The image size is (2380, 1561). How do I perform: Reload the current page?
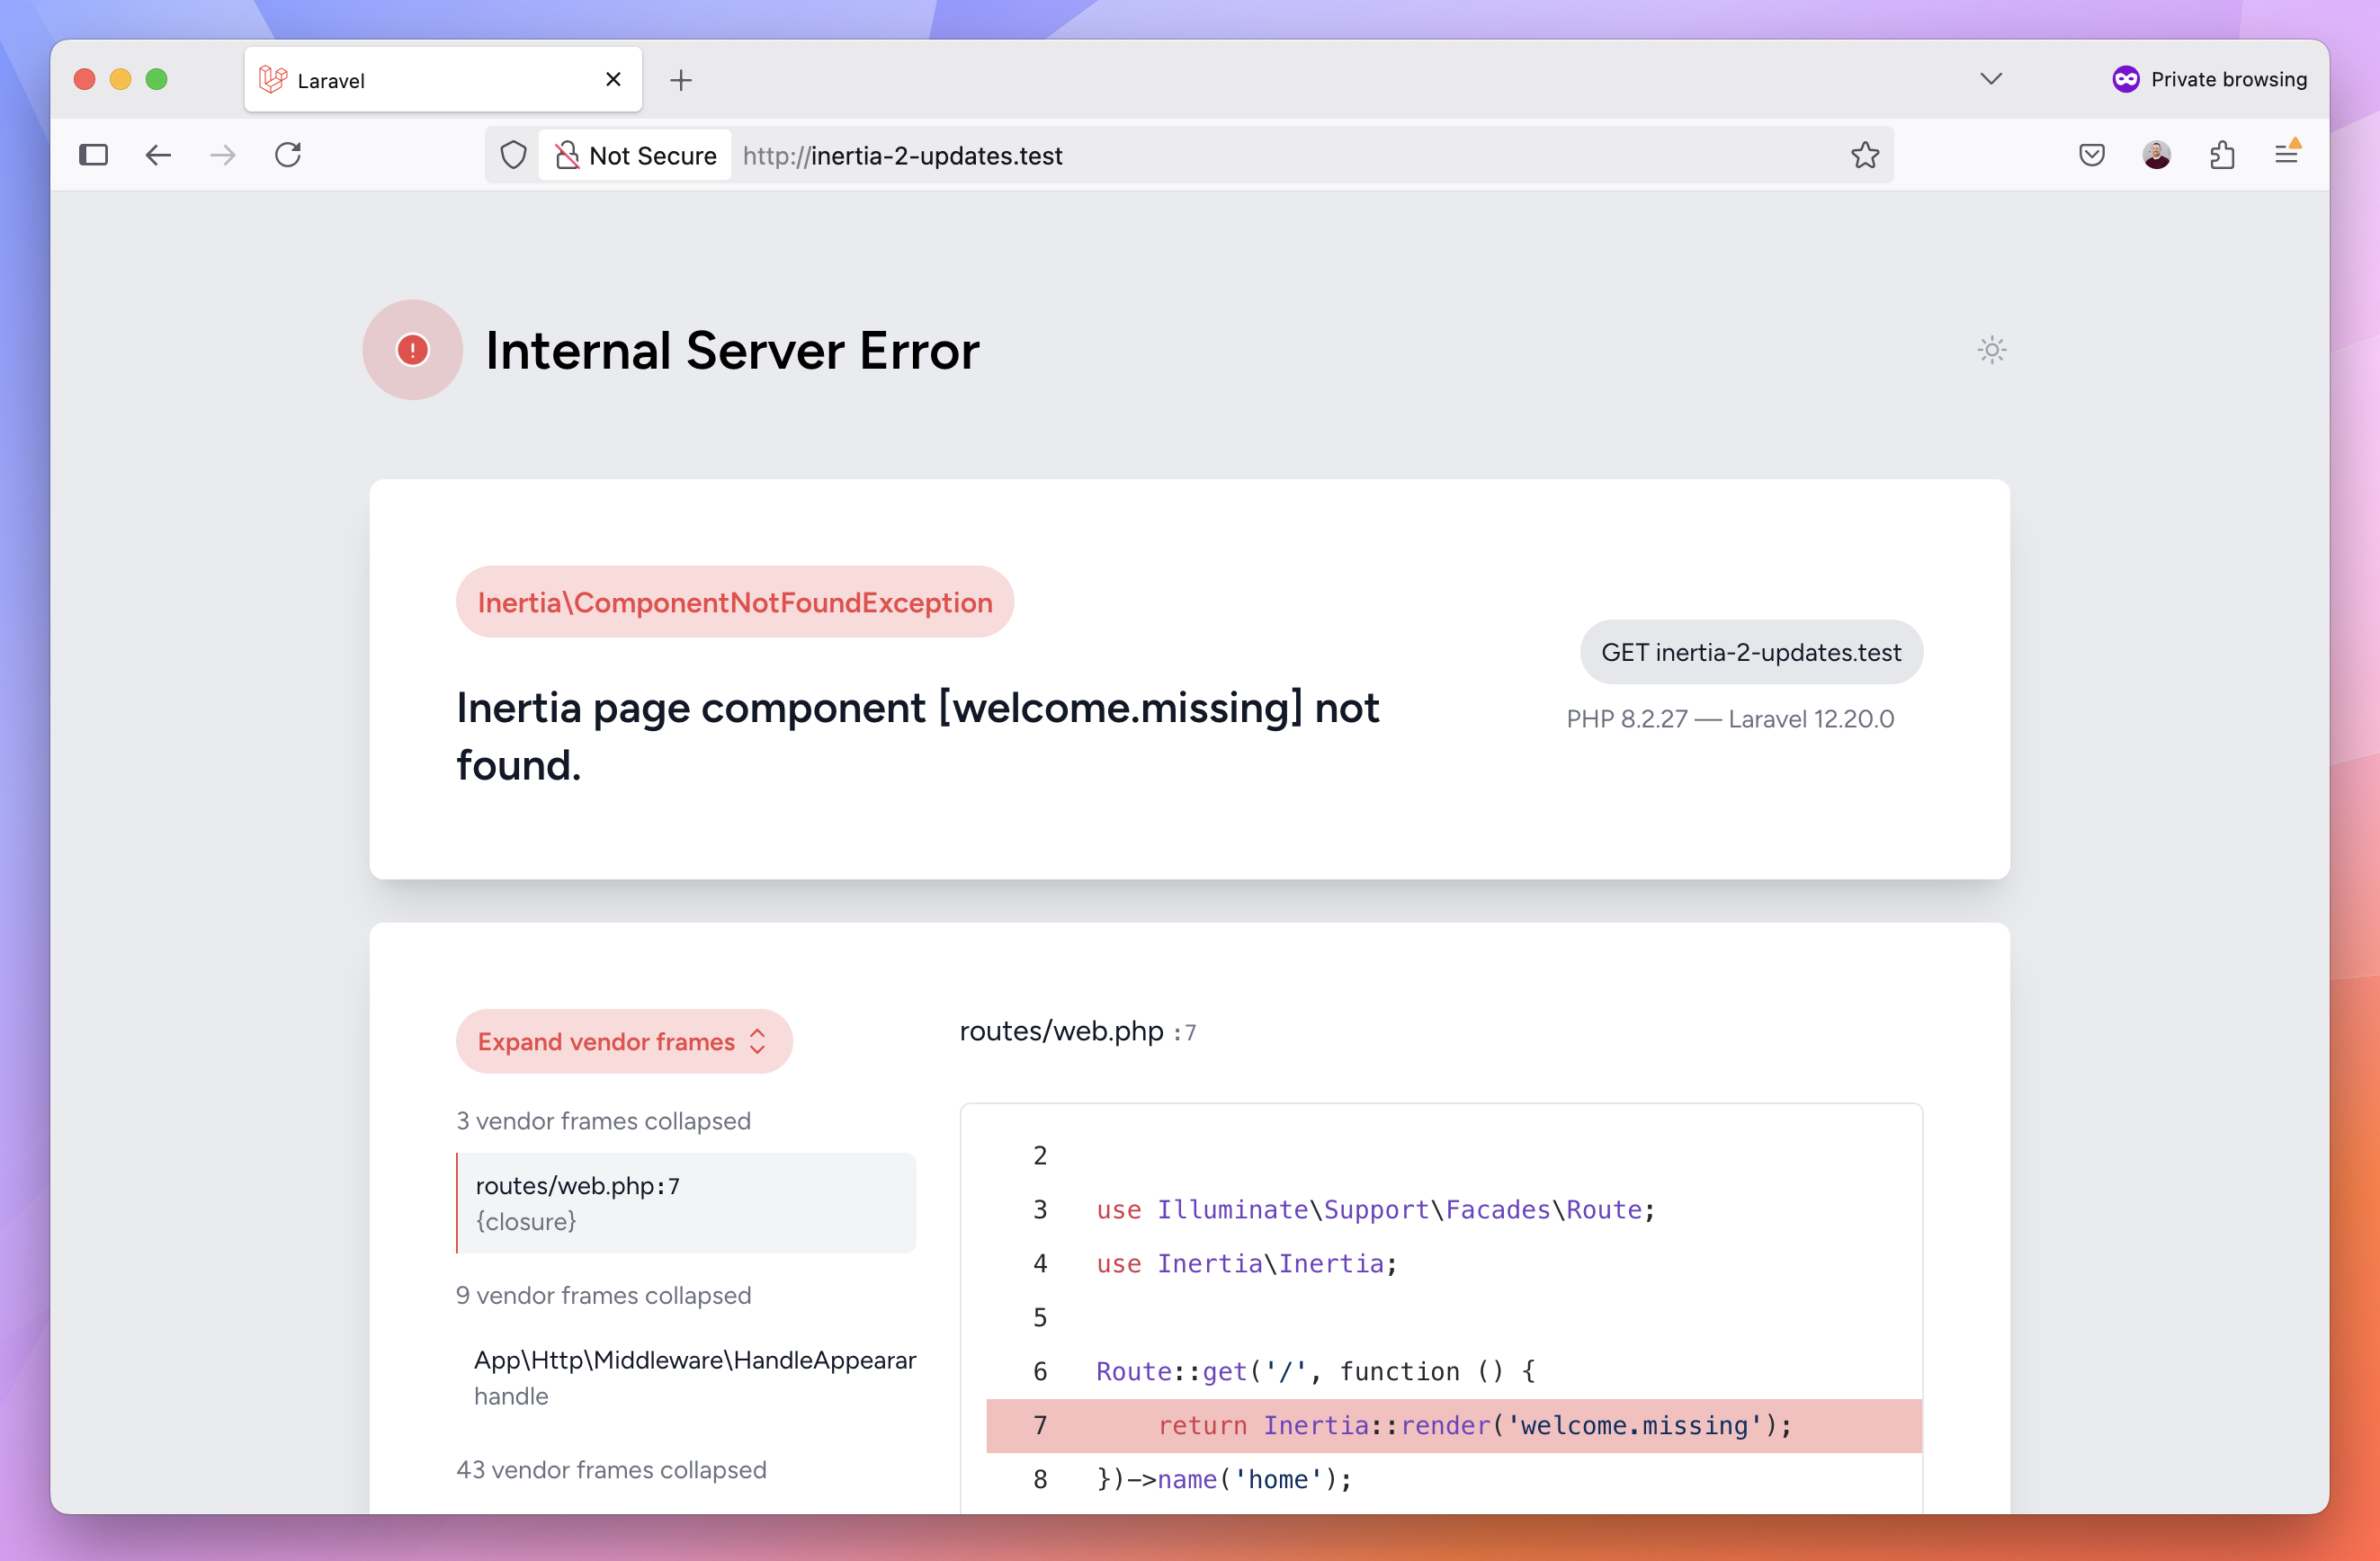coord(288,155)
